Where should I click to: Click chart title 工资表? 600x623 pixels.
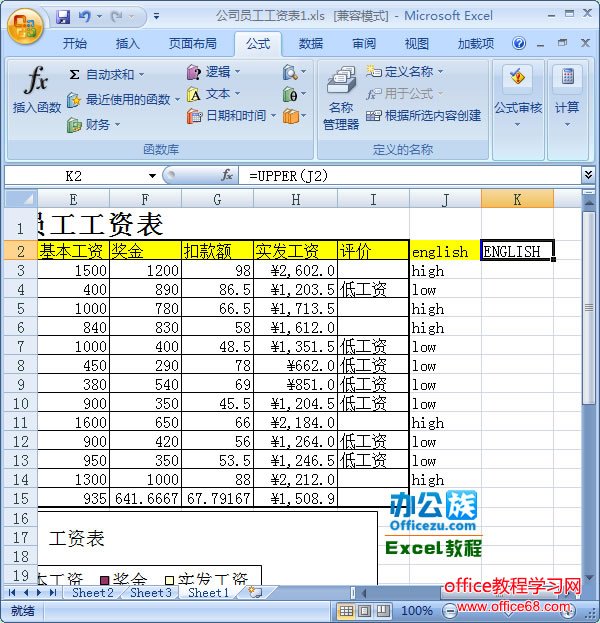76,539
